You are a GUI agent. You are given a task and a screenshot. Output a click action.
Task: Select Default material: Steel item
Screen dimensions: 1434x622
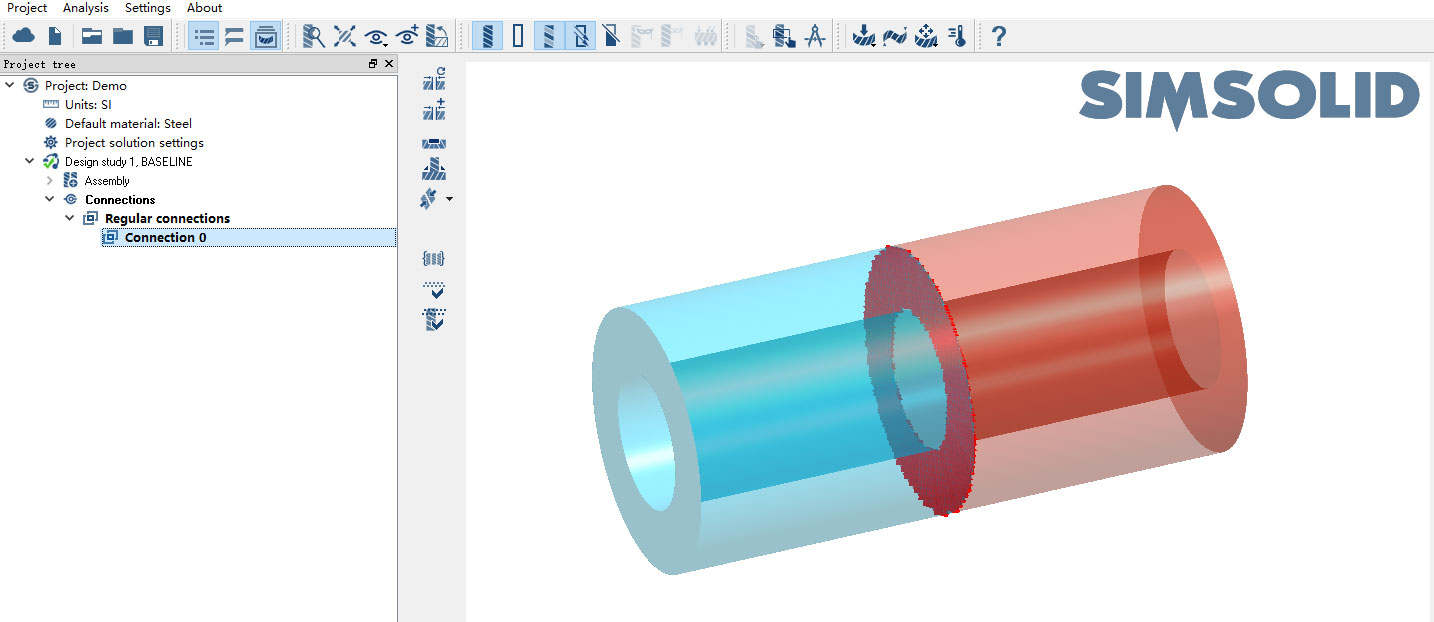(128, 124)
